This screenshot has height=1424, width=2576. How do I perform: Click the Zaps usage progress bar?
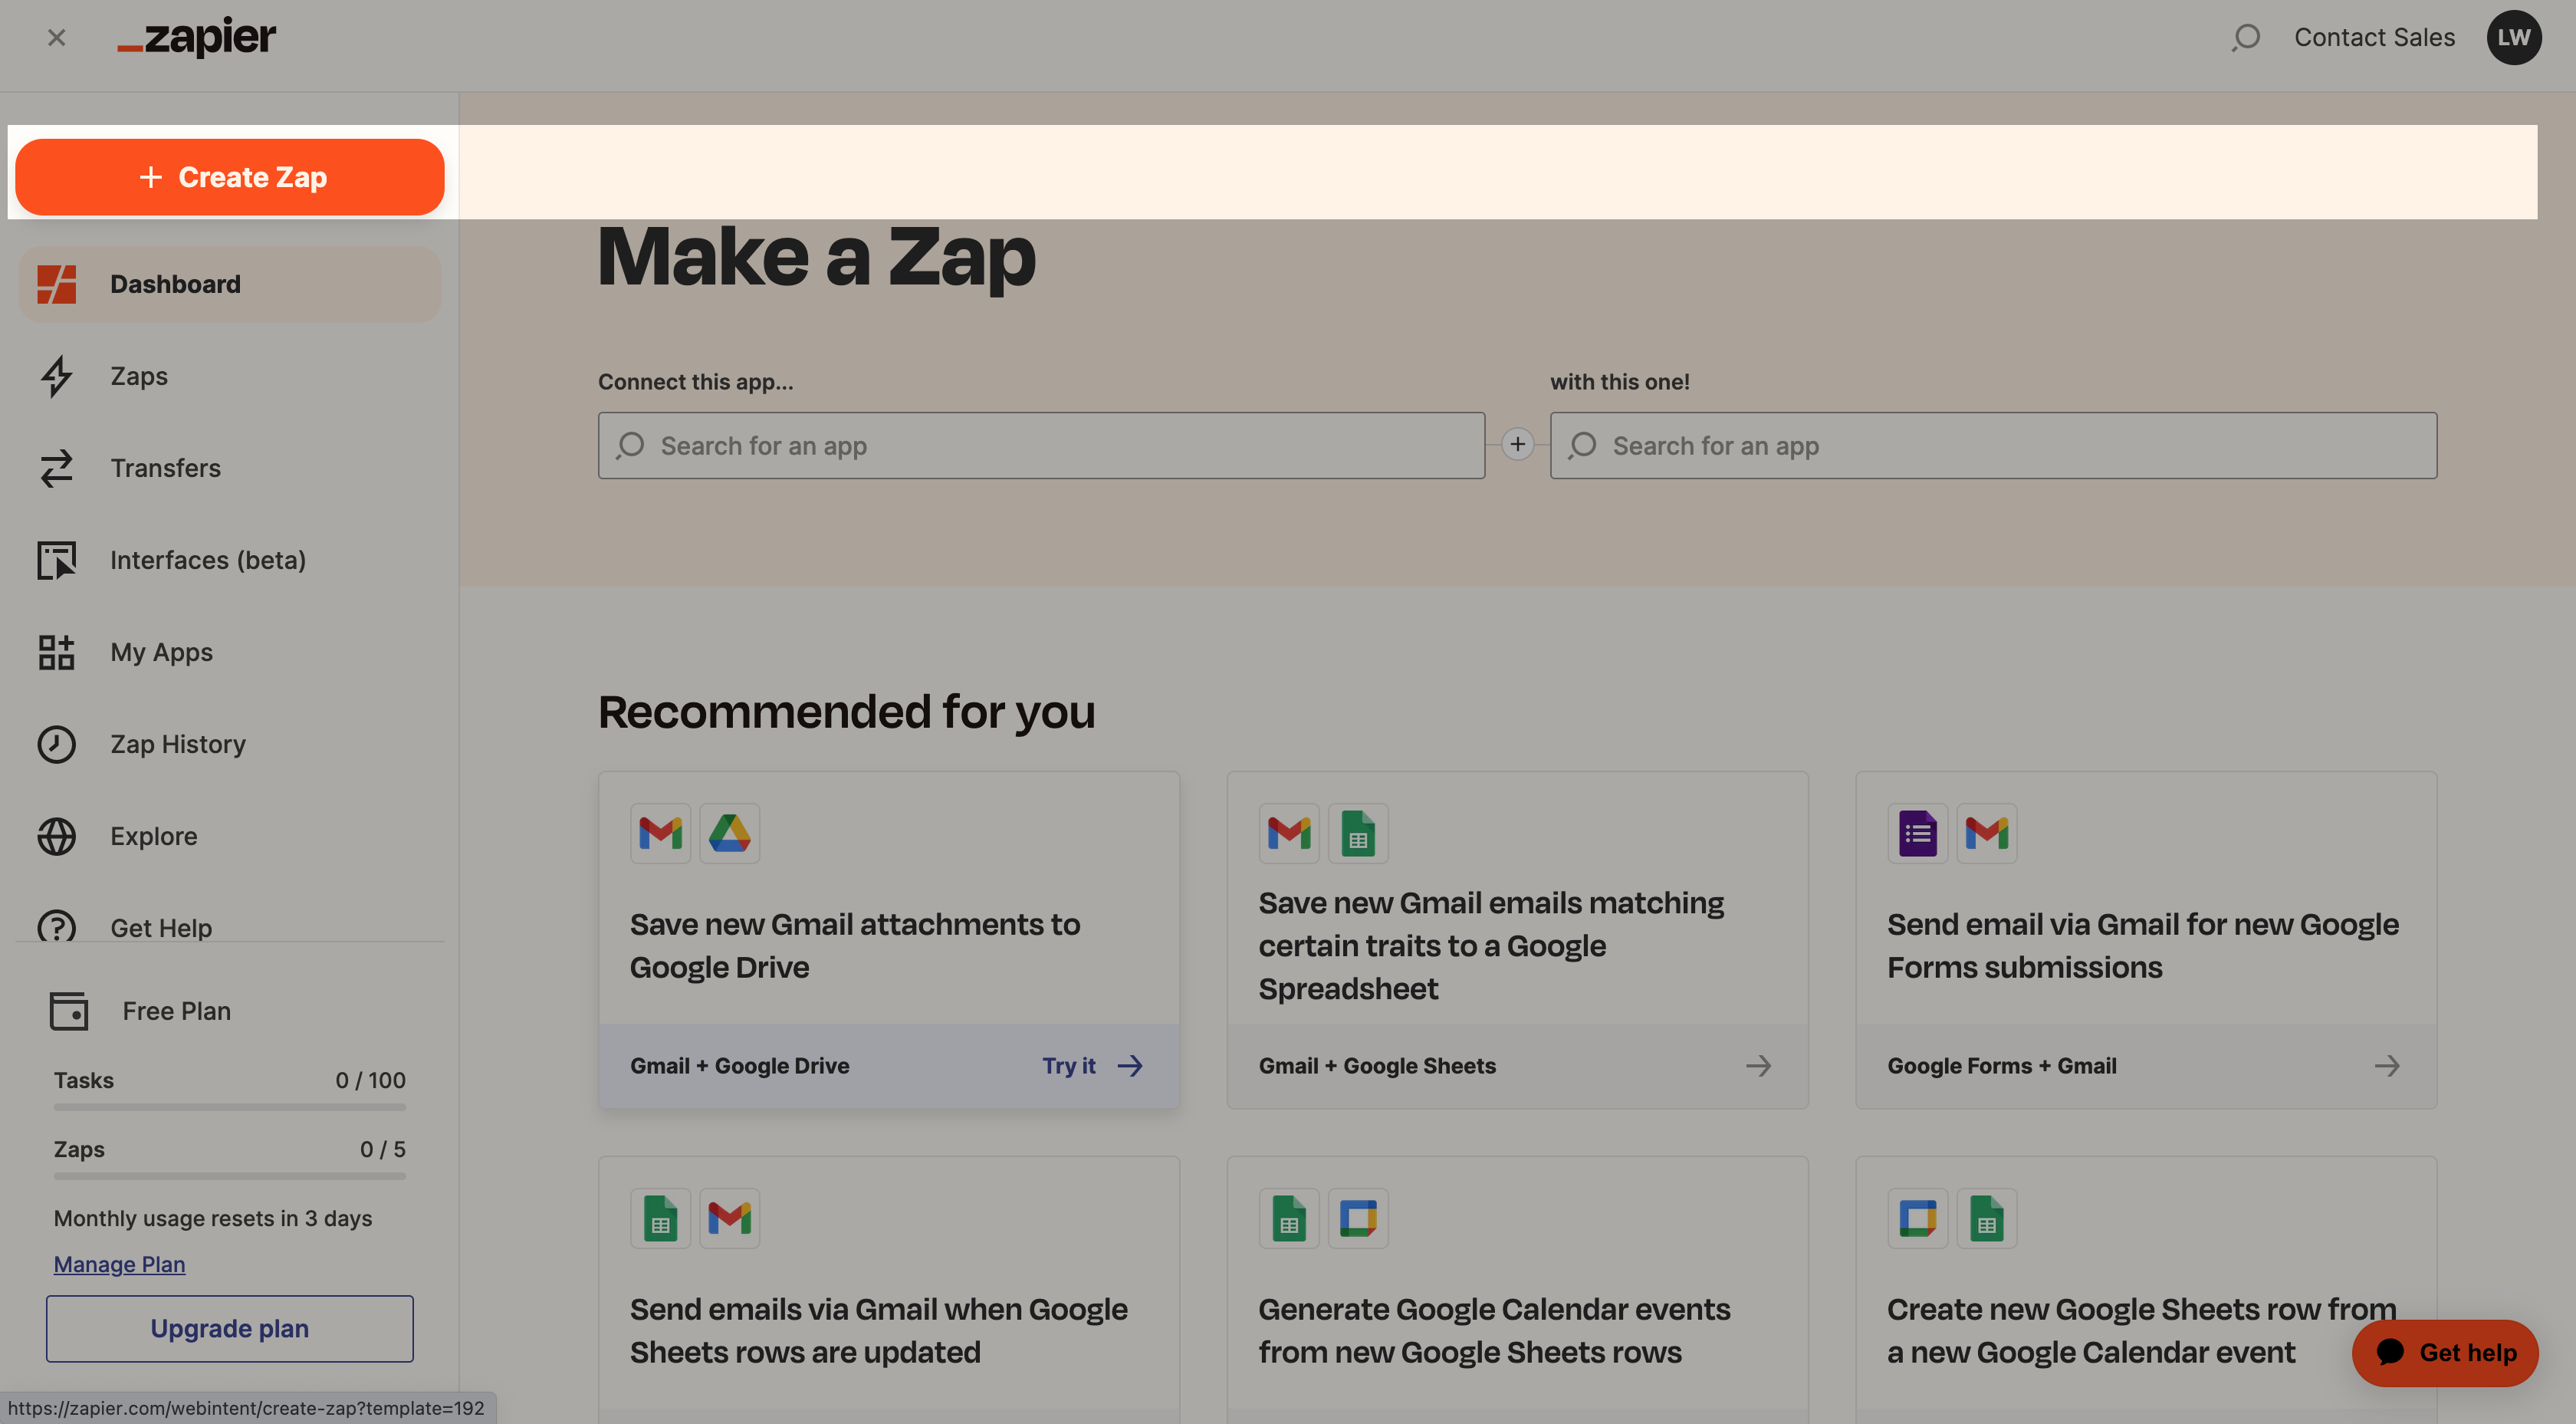coord(230,1176)
